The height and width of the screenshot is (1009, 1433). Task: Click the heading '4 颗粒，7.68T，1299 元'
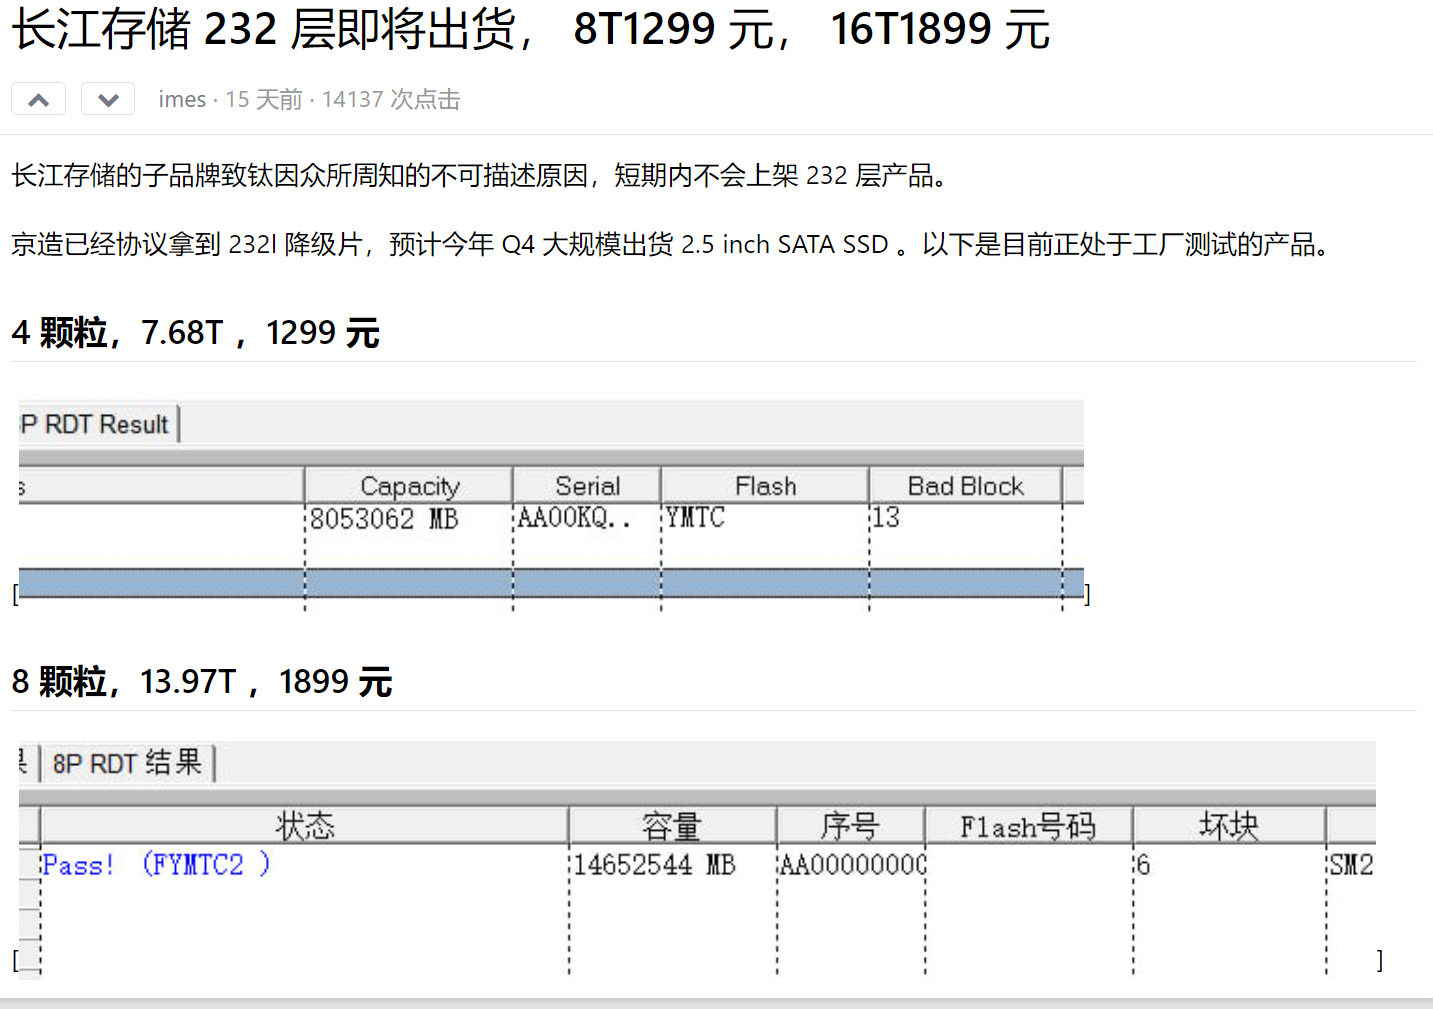tap(196, 333)
